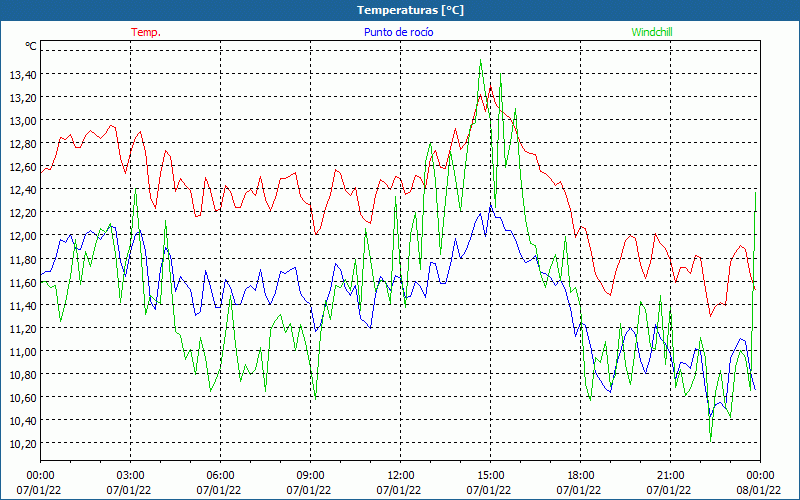Click the 21:00 time axis label
This screenshot has width=800, height=500.
pos(670,476)
